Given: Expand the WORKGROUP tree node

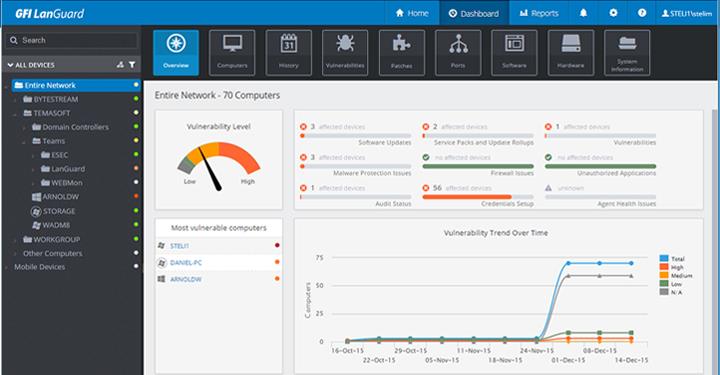Looking at the screenshot, I should (x=15, y=240).
